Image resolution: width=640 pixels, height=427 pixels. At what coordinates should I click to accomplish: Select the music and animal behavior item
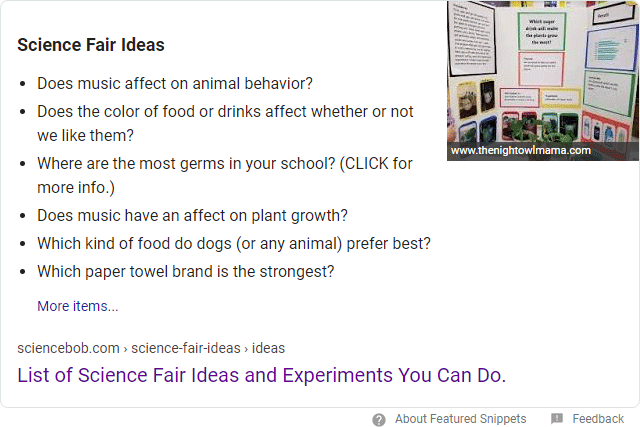[x=175, y=83]
